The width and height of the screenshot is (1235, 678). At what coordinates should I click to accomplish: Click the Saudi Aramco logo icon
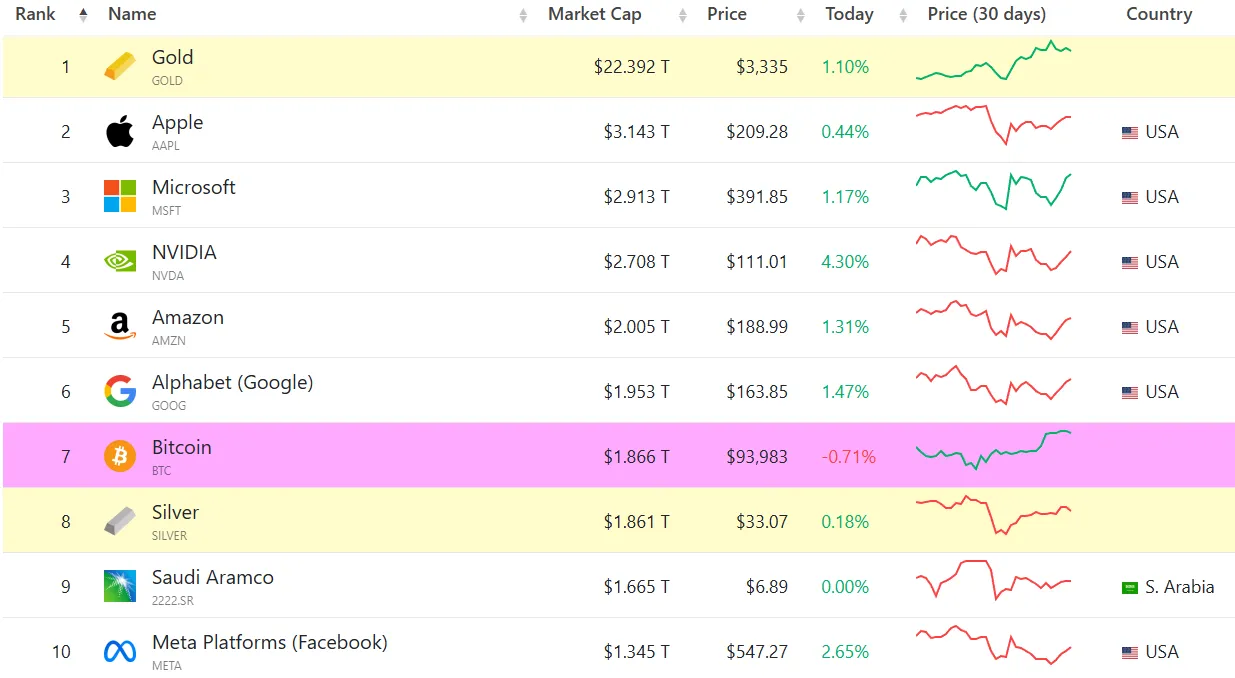[120, 586]
